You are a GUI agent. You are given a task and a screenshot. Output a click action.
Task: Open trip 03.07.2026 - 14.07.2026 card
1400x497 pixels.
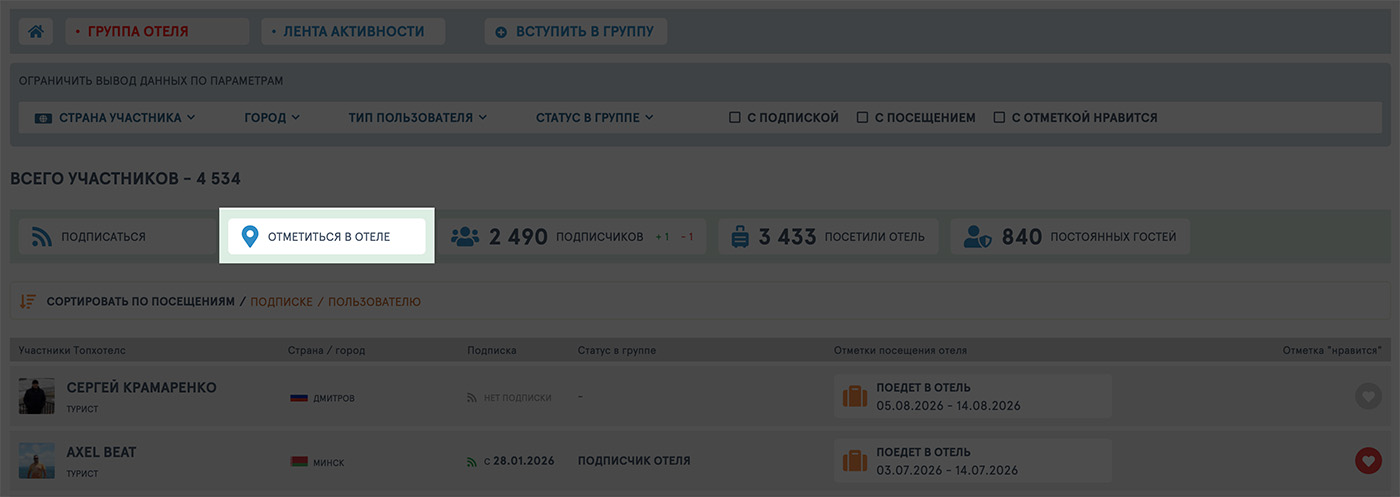(x=973, y=460)
